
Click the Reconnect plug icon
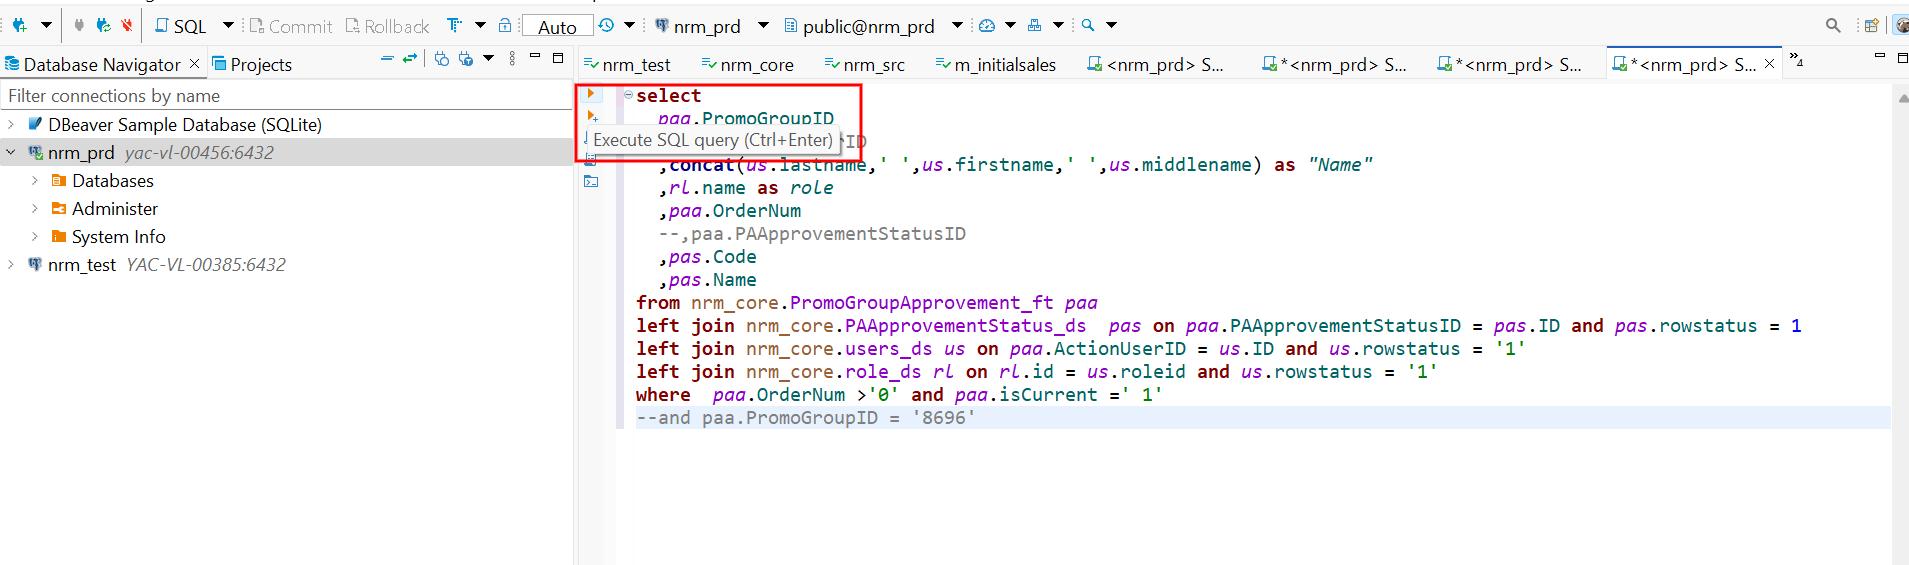click(103, 25)
